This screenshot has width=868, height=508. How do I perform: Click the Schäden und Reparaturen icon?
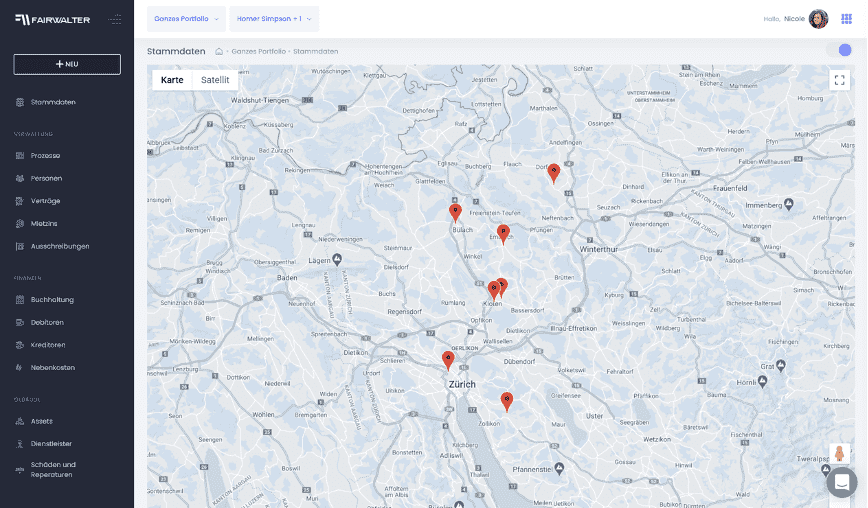point(20,470)
